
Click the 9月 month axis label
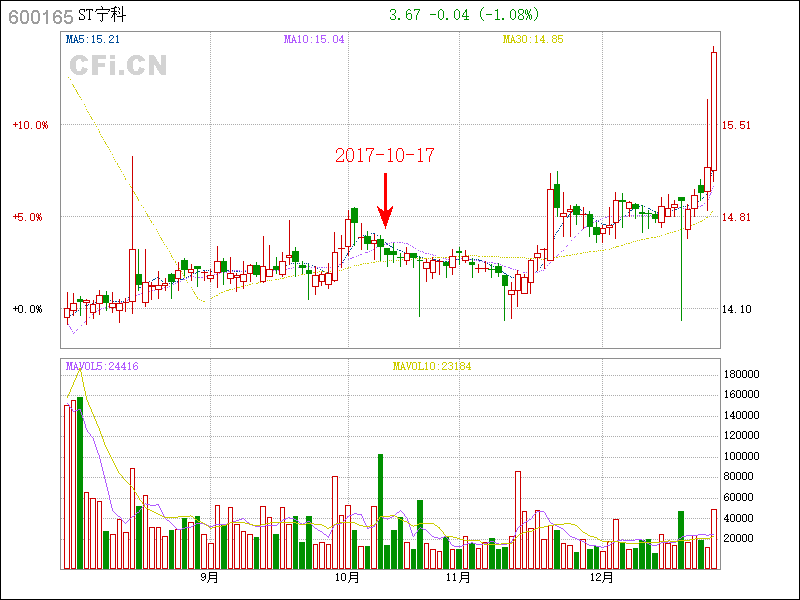tap(208, 577)
